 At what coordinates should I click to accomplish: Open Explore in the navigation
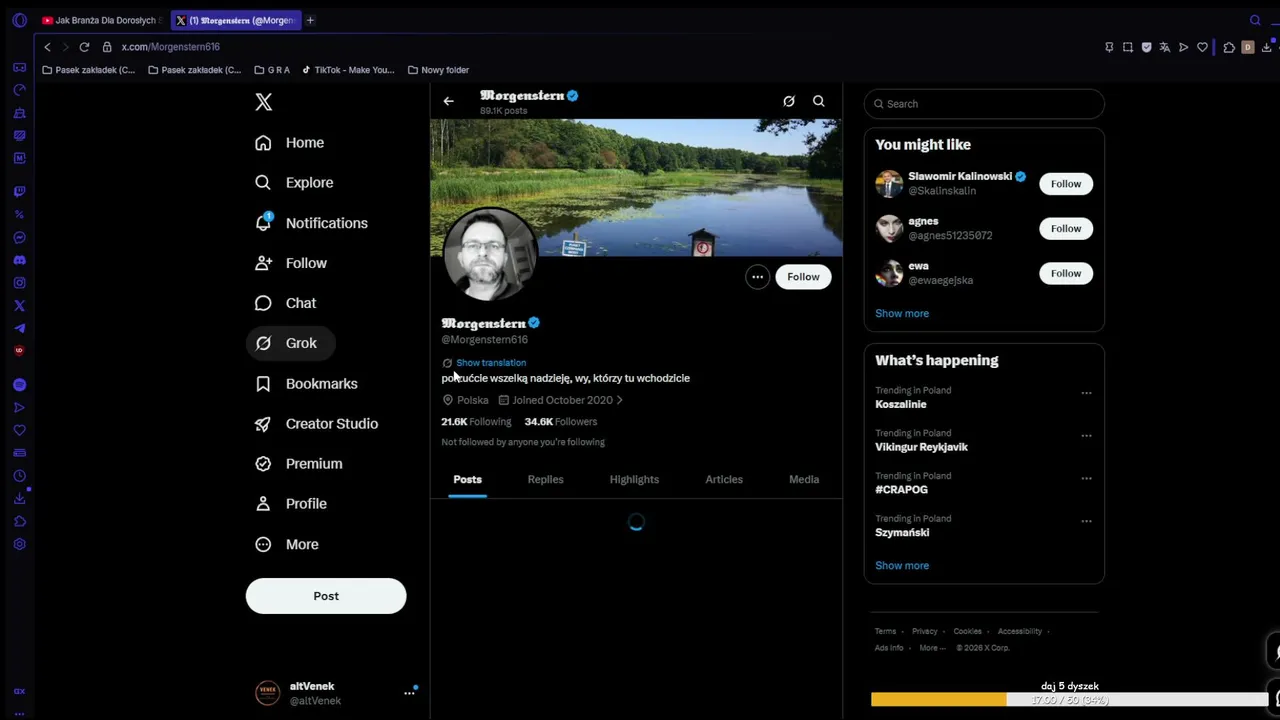click(x=294, y=183)
